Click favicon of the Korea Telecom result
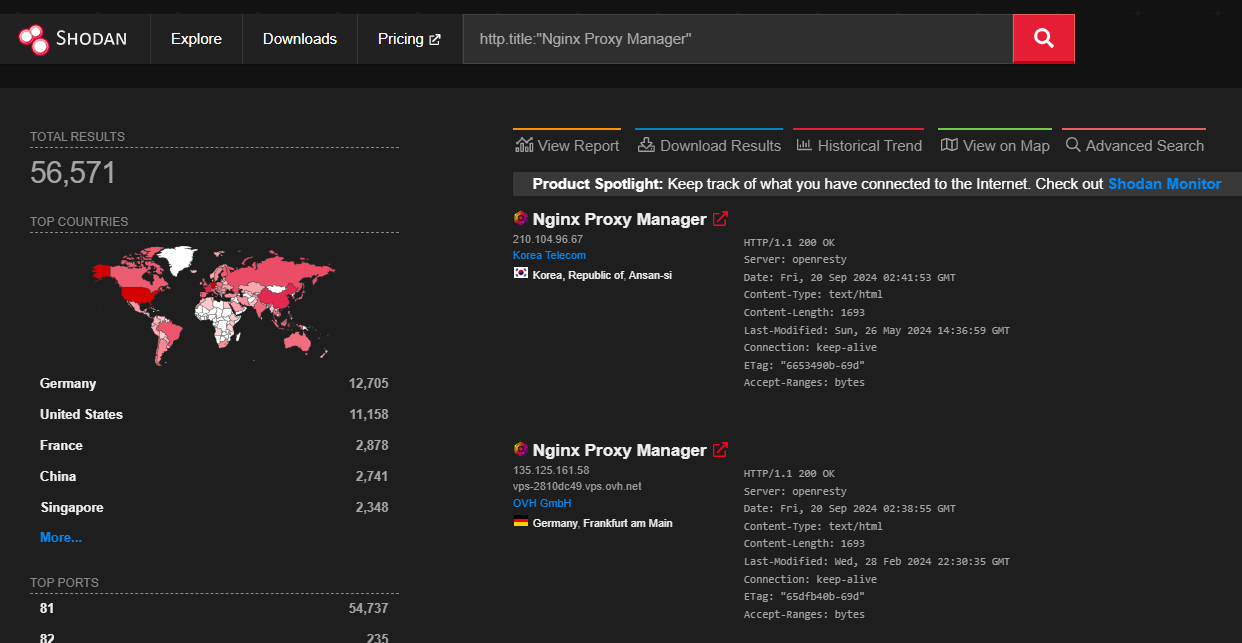This screenshot has height=643, width=1242. 520,218
